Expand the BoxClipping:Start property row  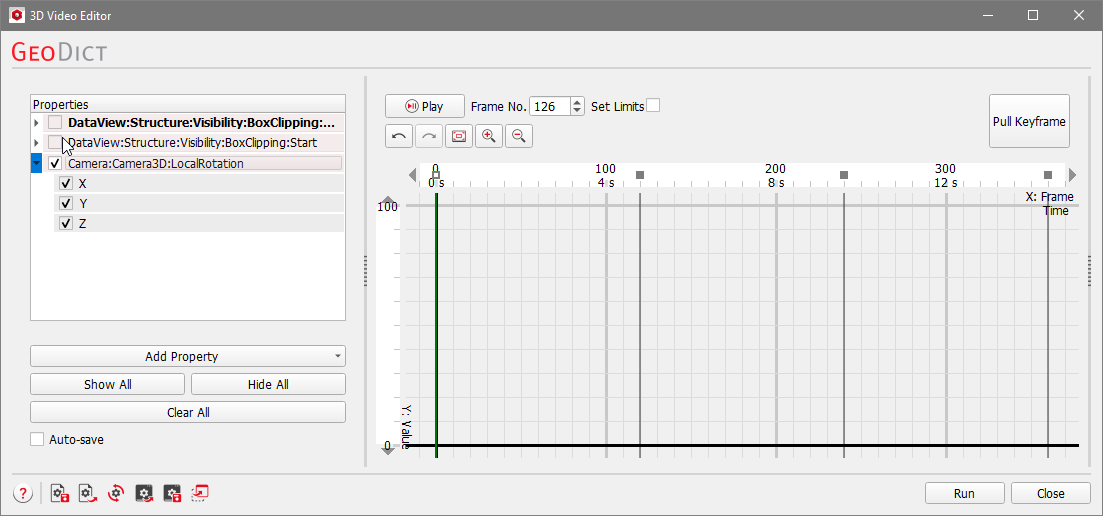[x=37, y=143]
